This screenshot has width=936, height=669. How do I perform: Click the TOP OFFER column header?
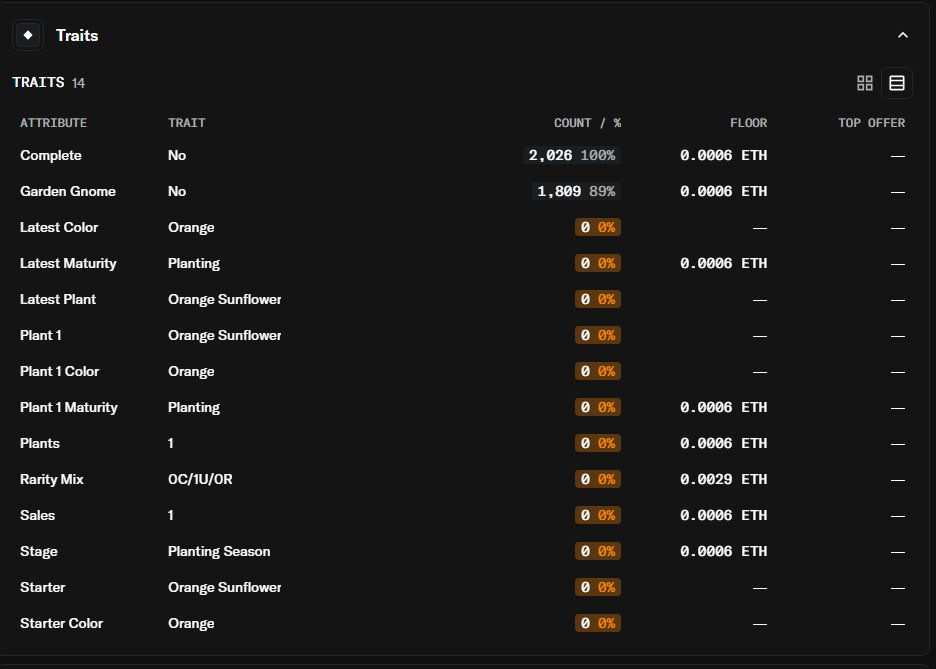[x=871, y=123]
